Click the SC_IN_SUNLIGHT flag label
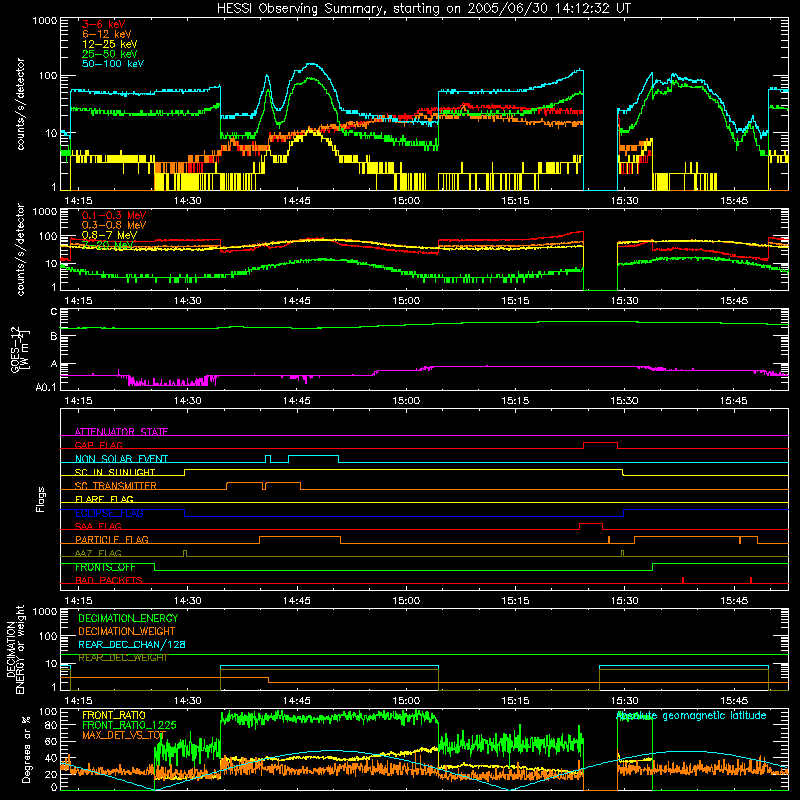The image size is (800, 800). click(x=115, y=472)
